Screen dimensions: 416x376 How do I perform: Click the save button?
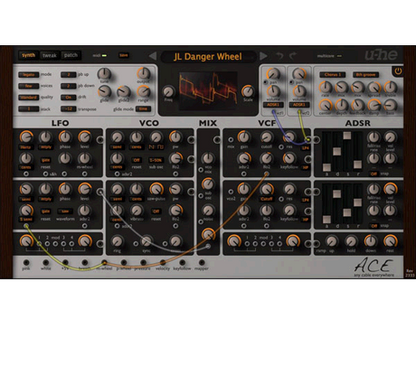point(124,55)
